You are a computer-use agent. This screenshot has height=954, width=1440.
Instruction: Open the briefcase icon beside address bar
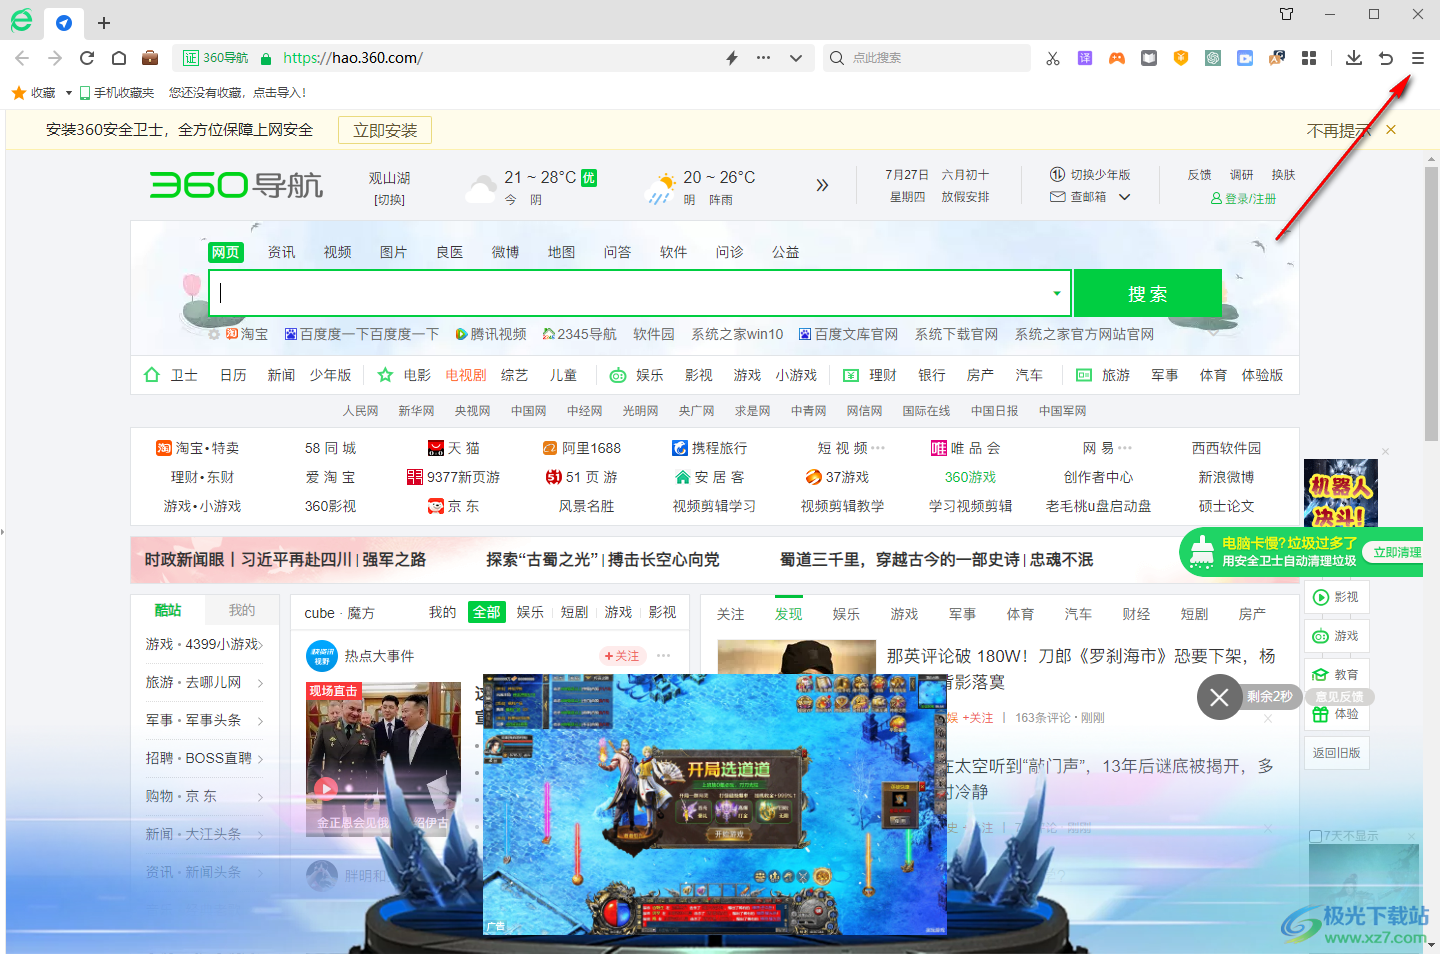coord(150,58)
